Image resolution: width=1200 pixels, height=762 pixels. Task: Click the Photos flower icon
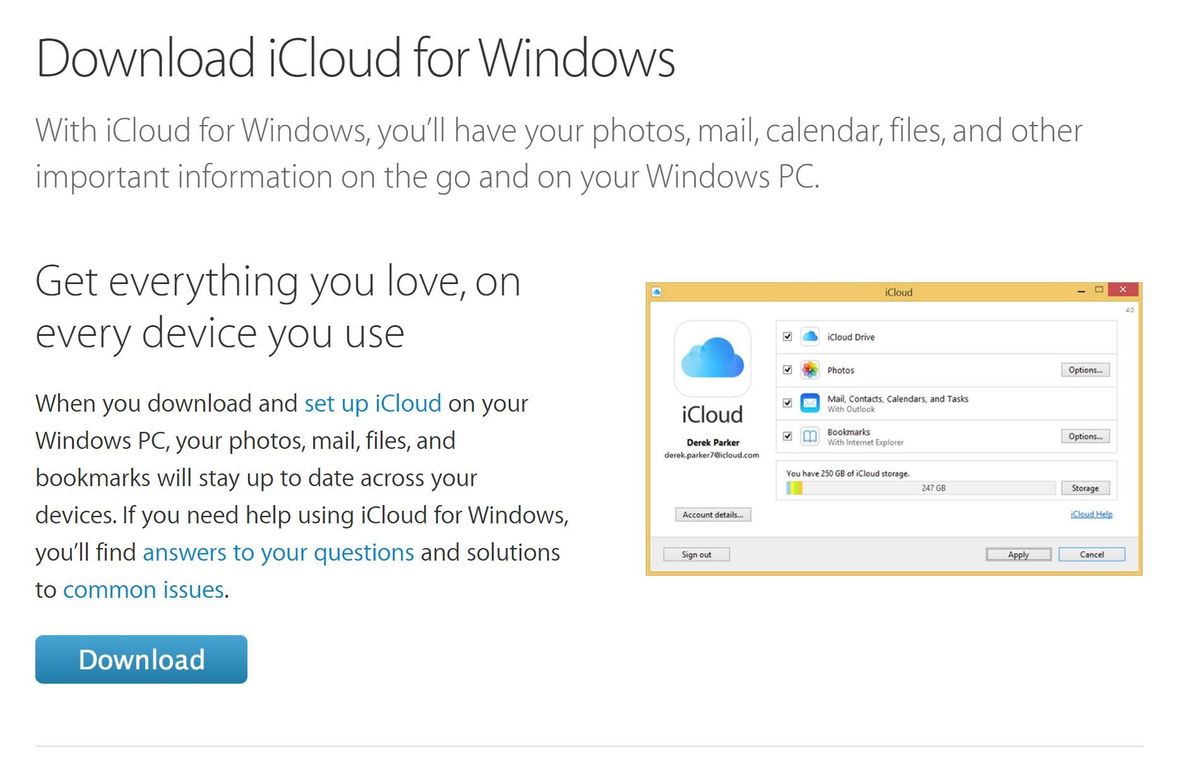tap(809, 369)
